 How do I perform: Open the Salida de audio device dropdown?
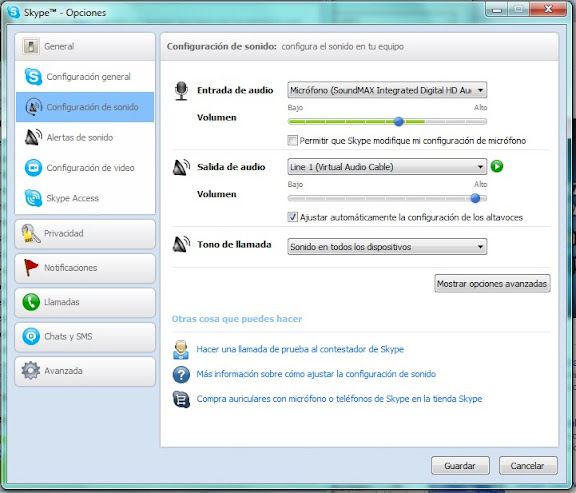[387, 167]
